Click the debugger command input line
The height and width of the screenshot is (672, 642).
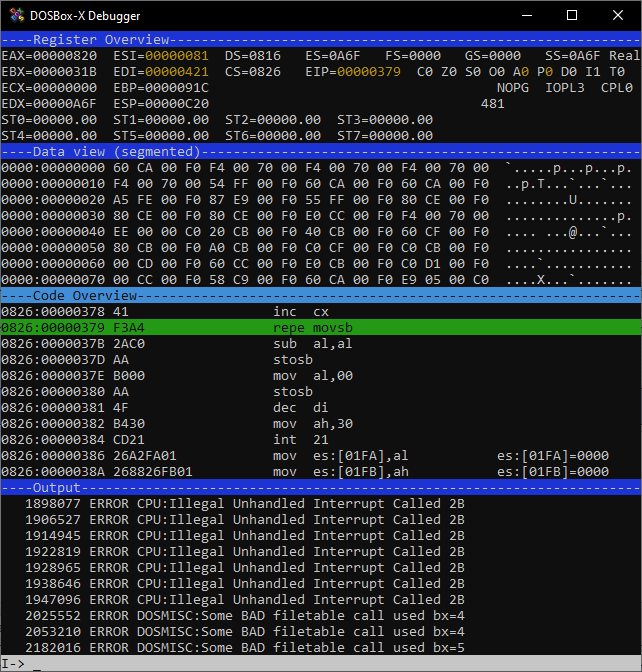click(x=321, y=663)
